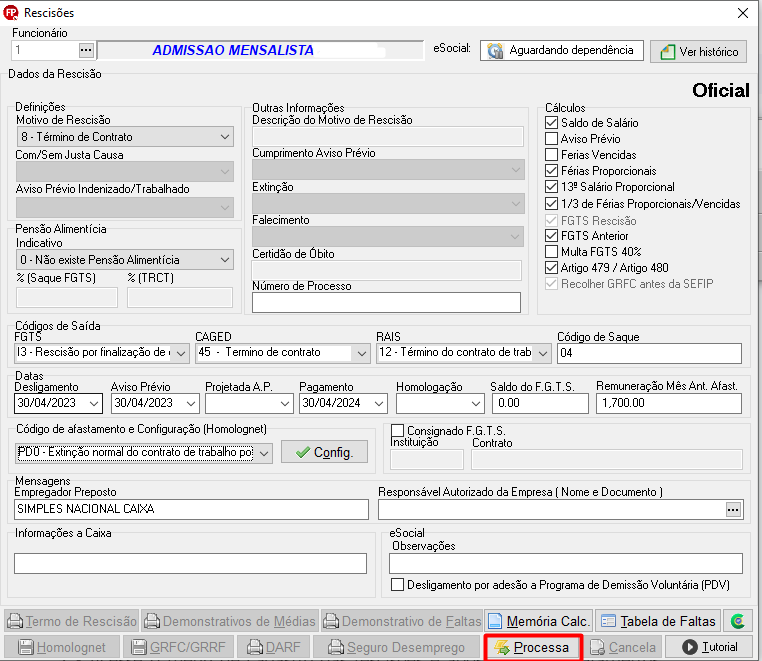Open employee lookup ellipsis button
The width and height of the screenshot is (762, 661).
86,50
